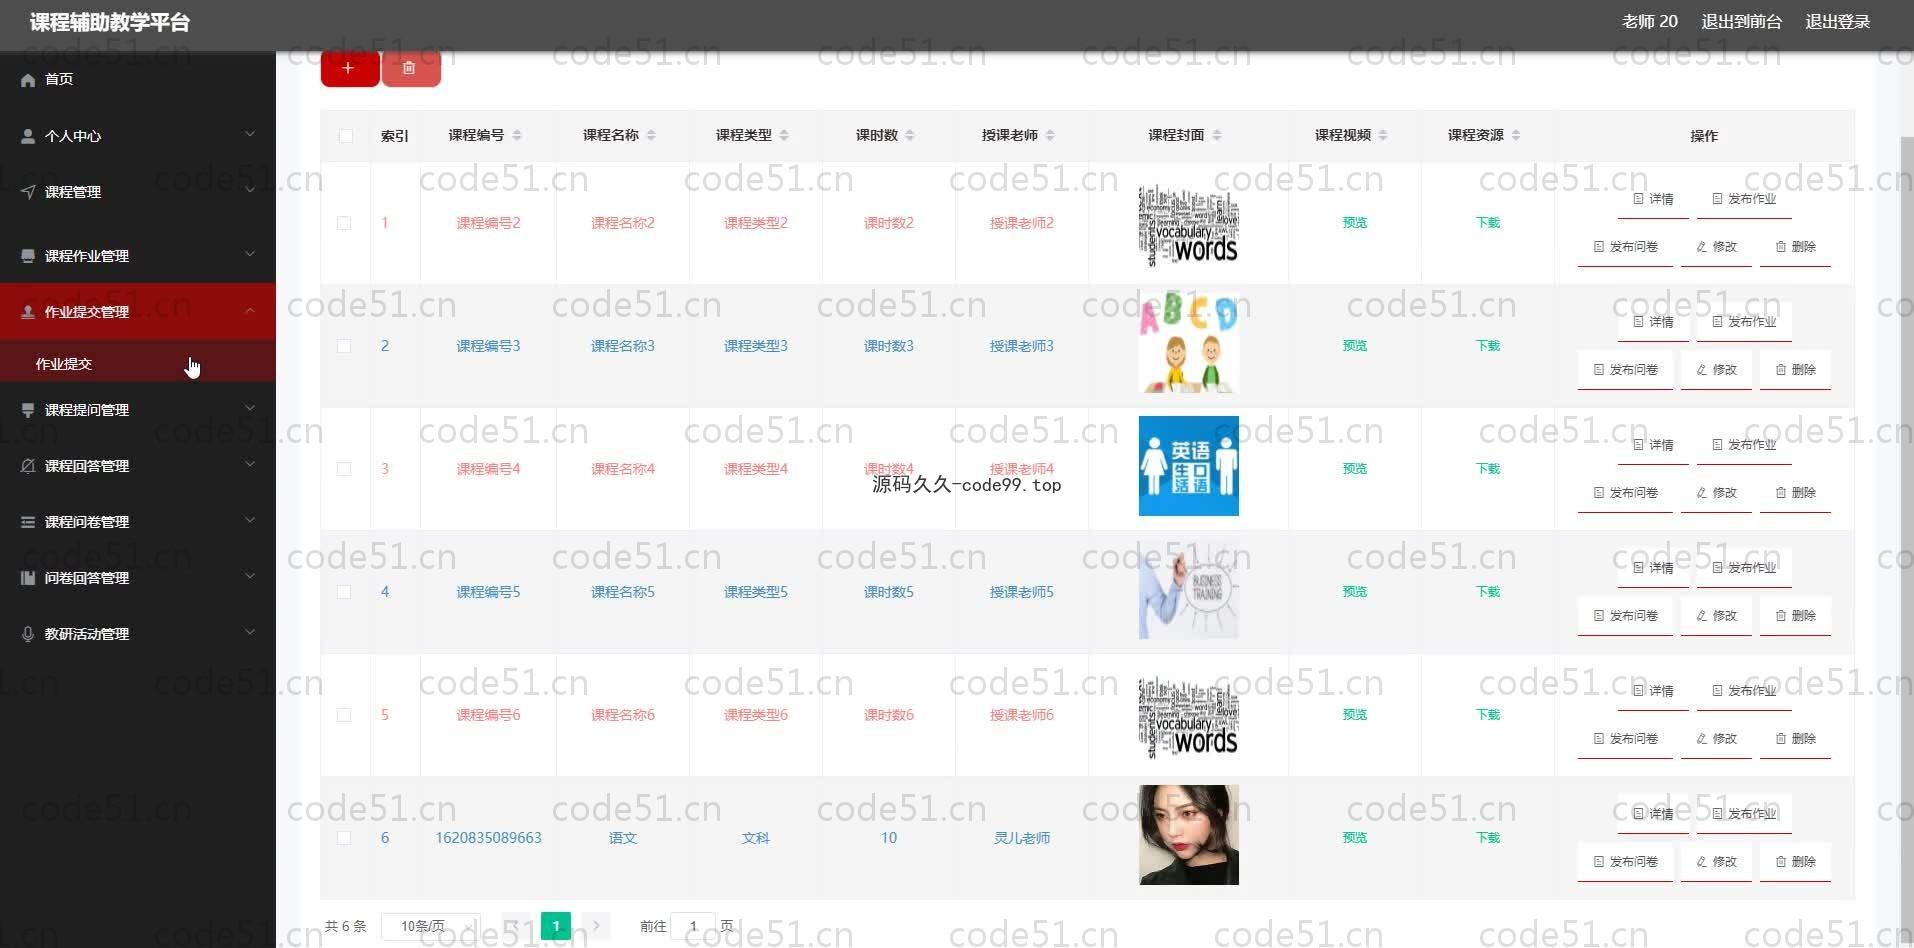Go to previous page arrow
The height and width of the screenshot is (948, 1914).
coord(516,926)
